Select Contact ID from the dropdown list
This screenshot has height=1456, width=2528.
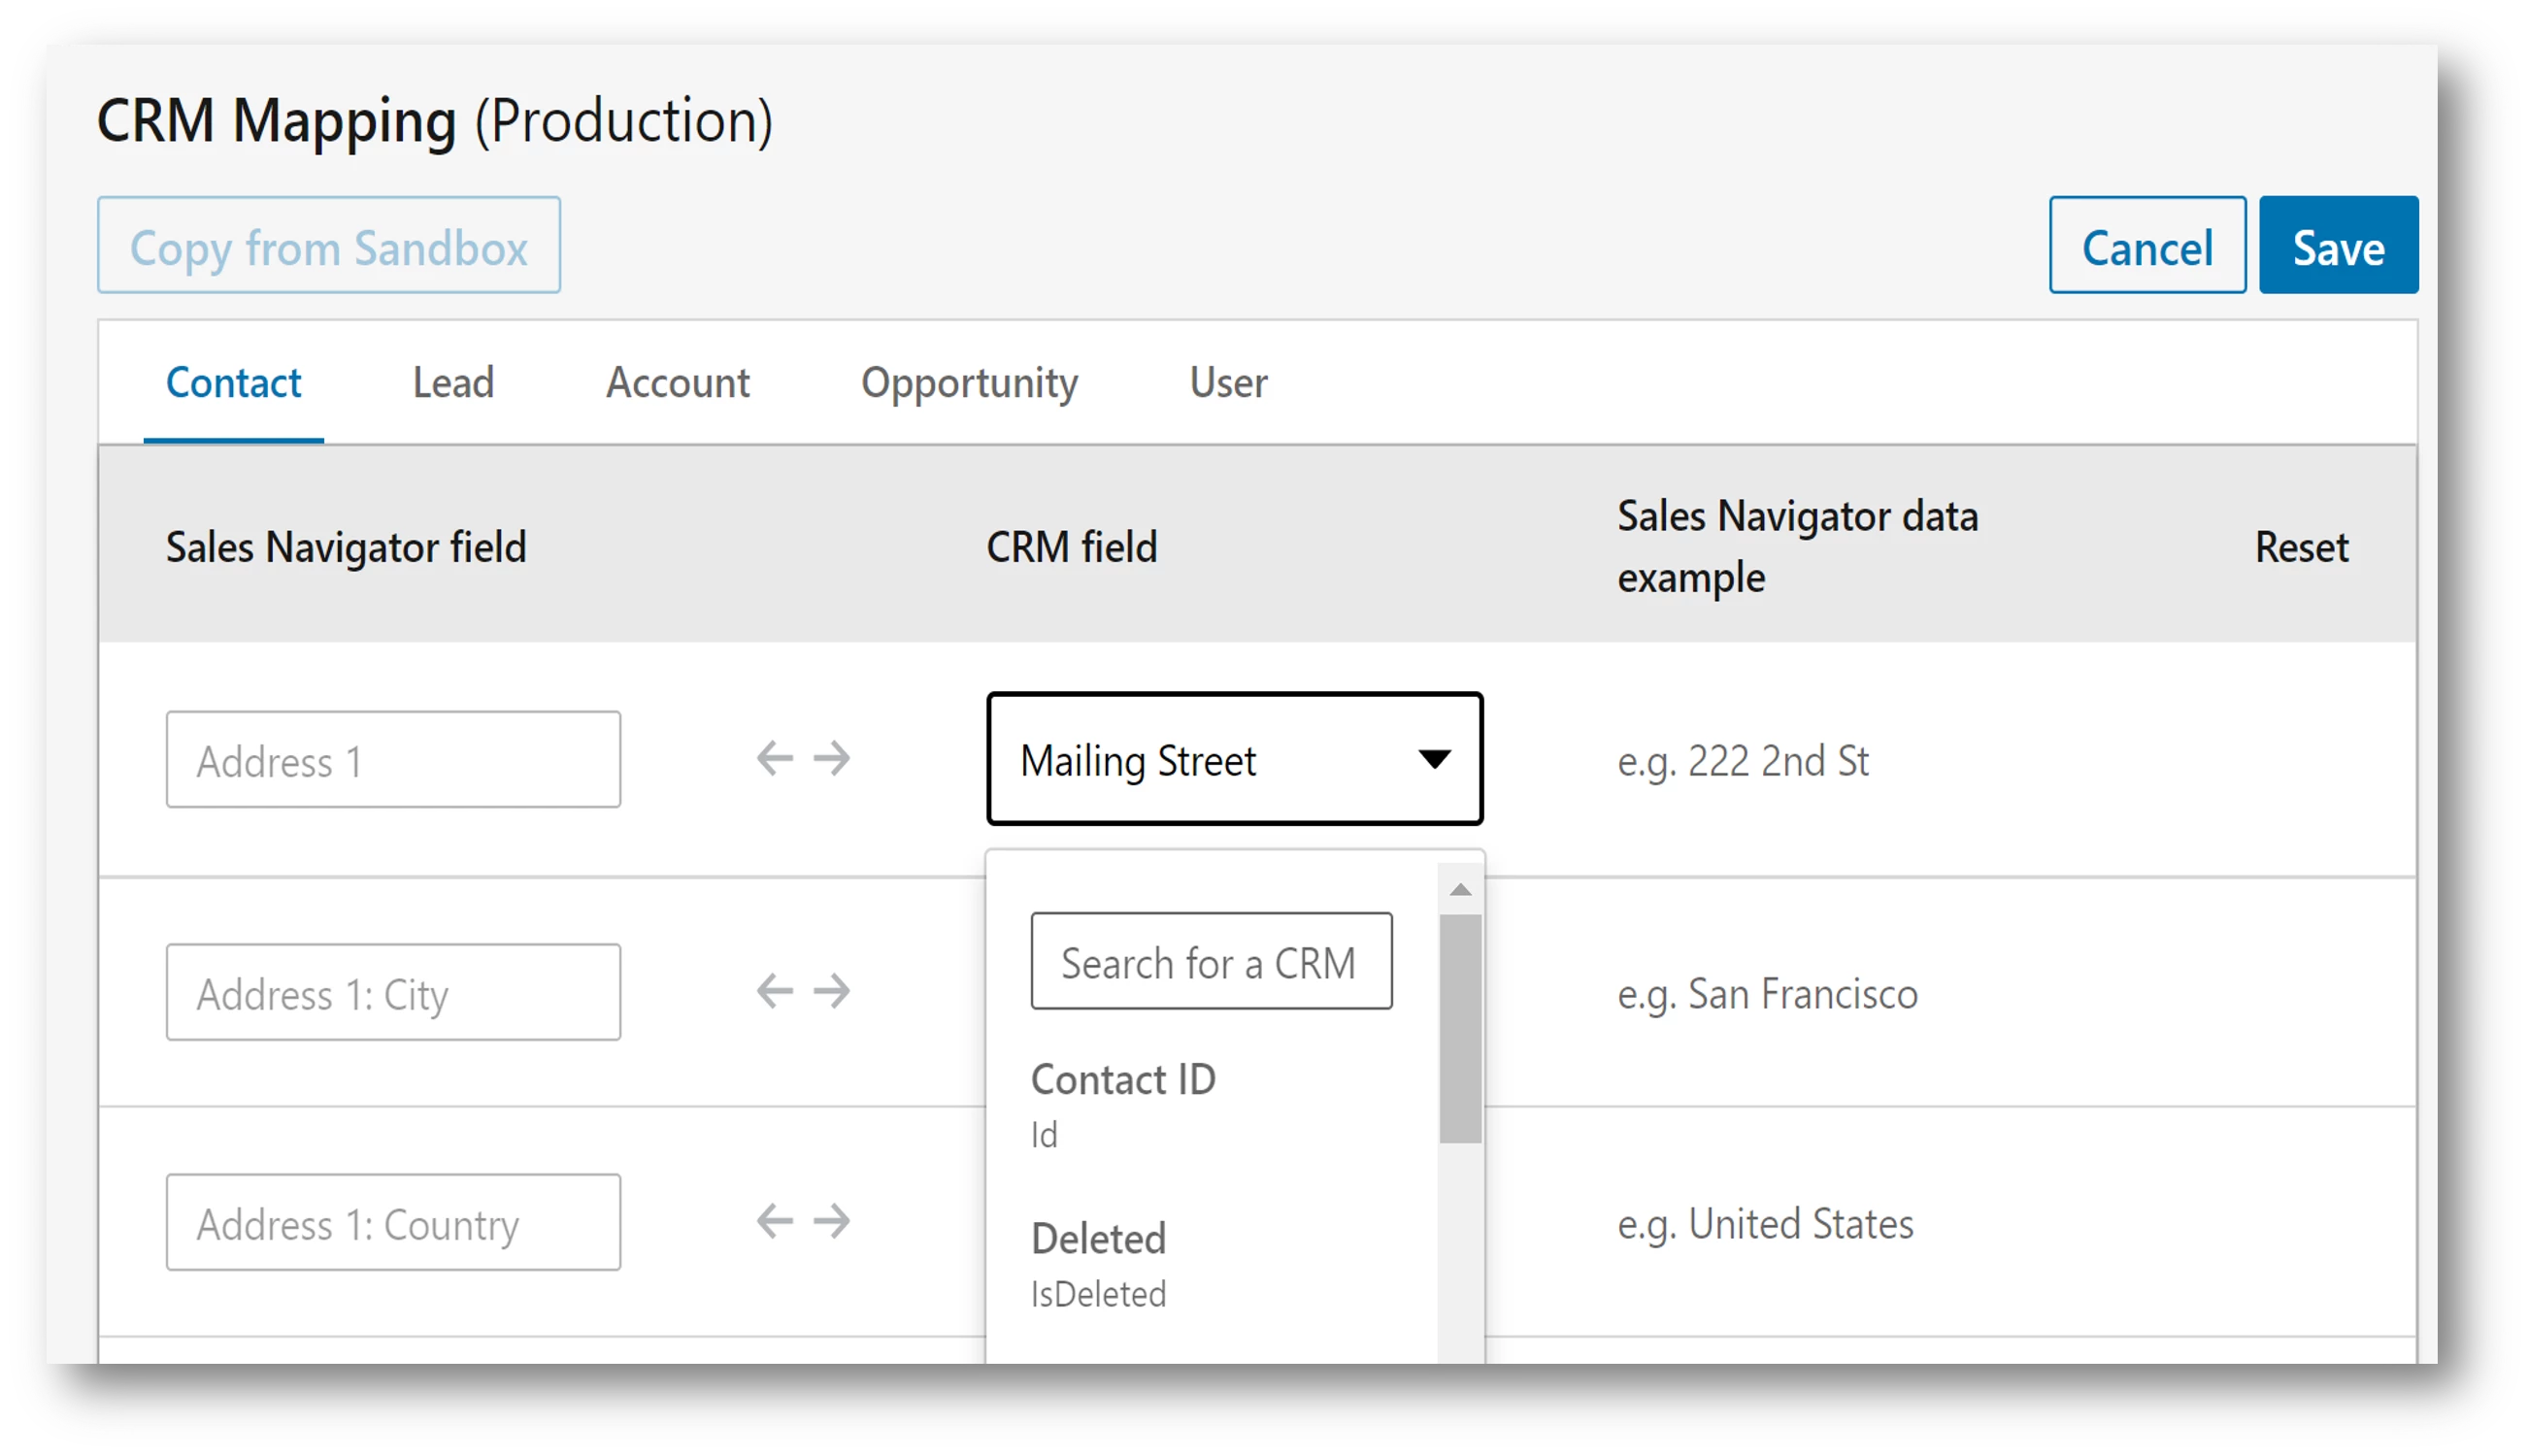click(1124, 1080)
